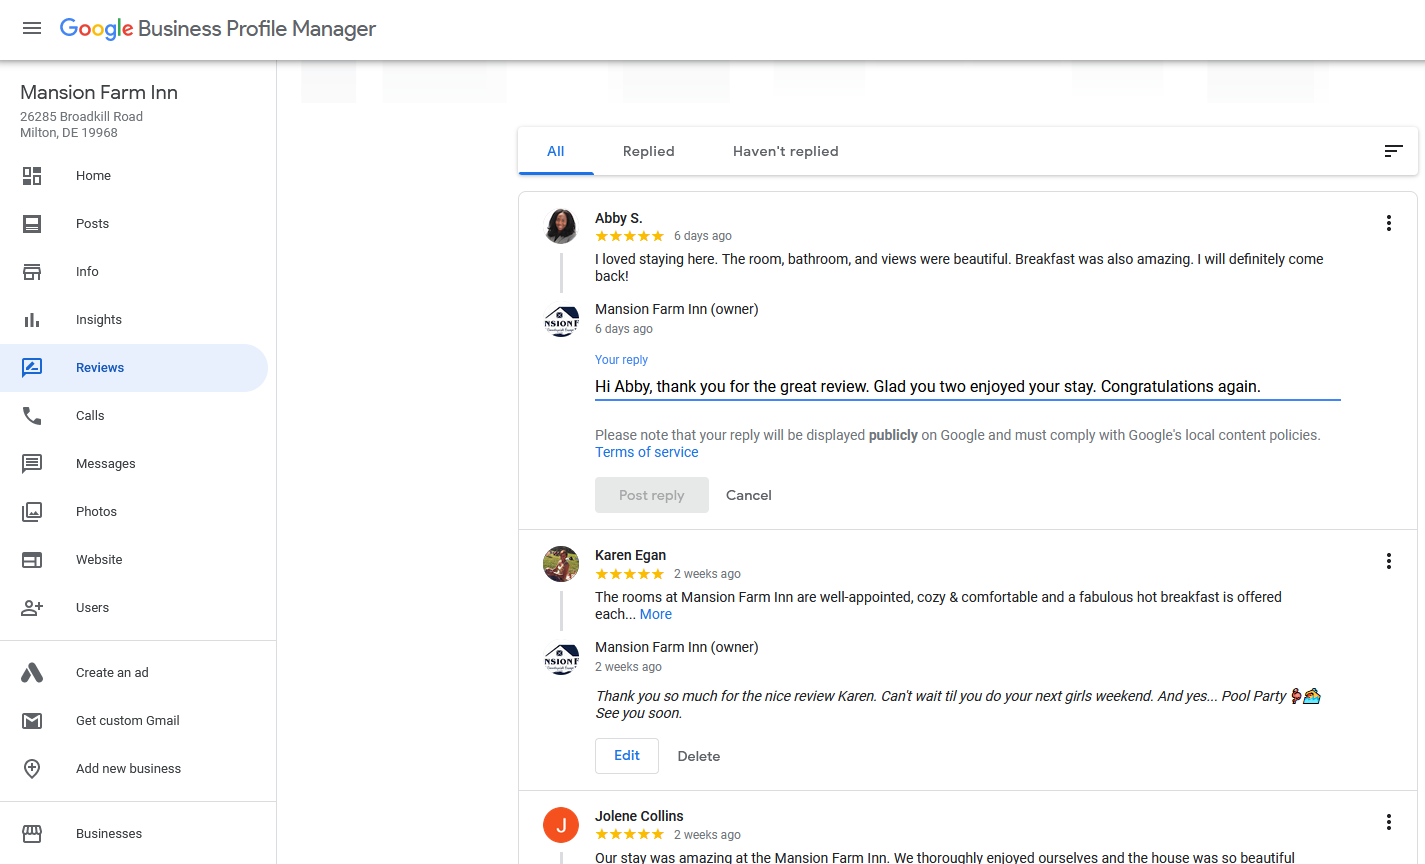The width and height of the screenshot is (1425, 864).
Task: Open the hamburger main menu
Action: coord(32,28)
